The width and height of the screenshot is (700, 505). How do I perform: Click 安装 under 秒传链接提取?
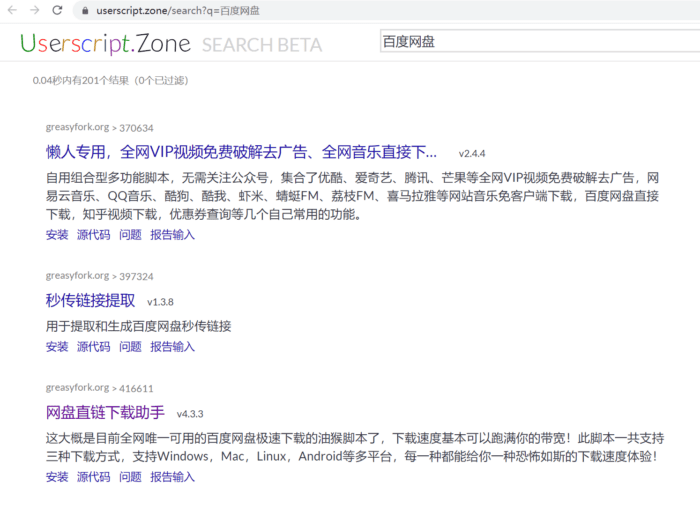click(x=57, y=346)
